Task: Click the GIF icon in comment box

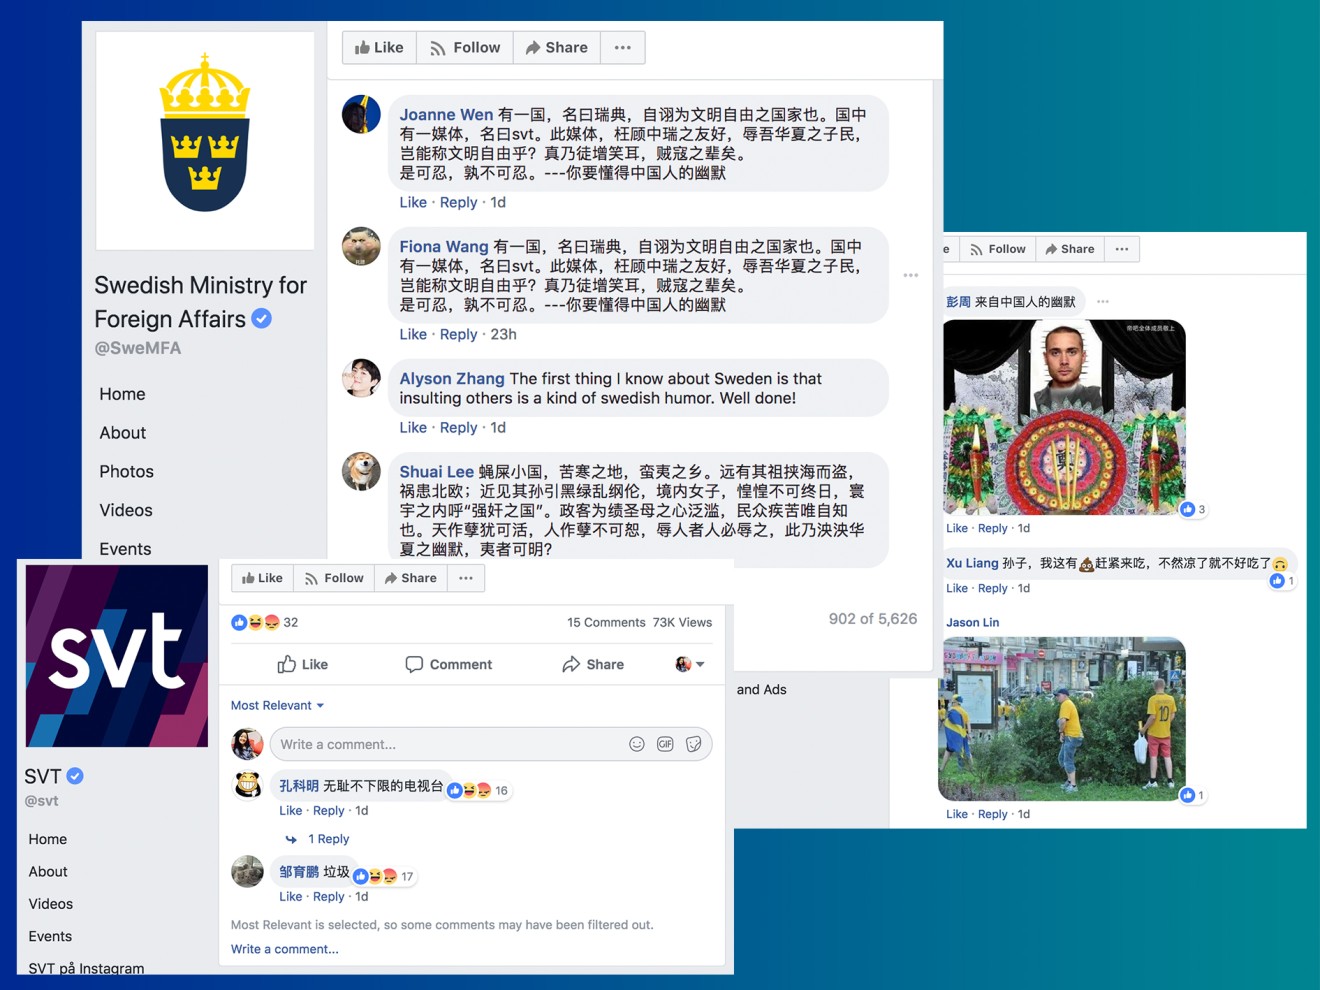Action: [x=665, y=744]
